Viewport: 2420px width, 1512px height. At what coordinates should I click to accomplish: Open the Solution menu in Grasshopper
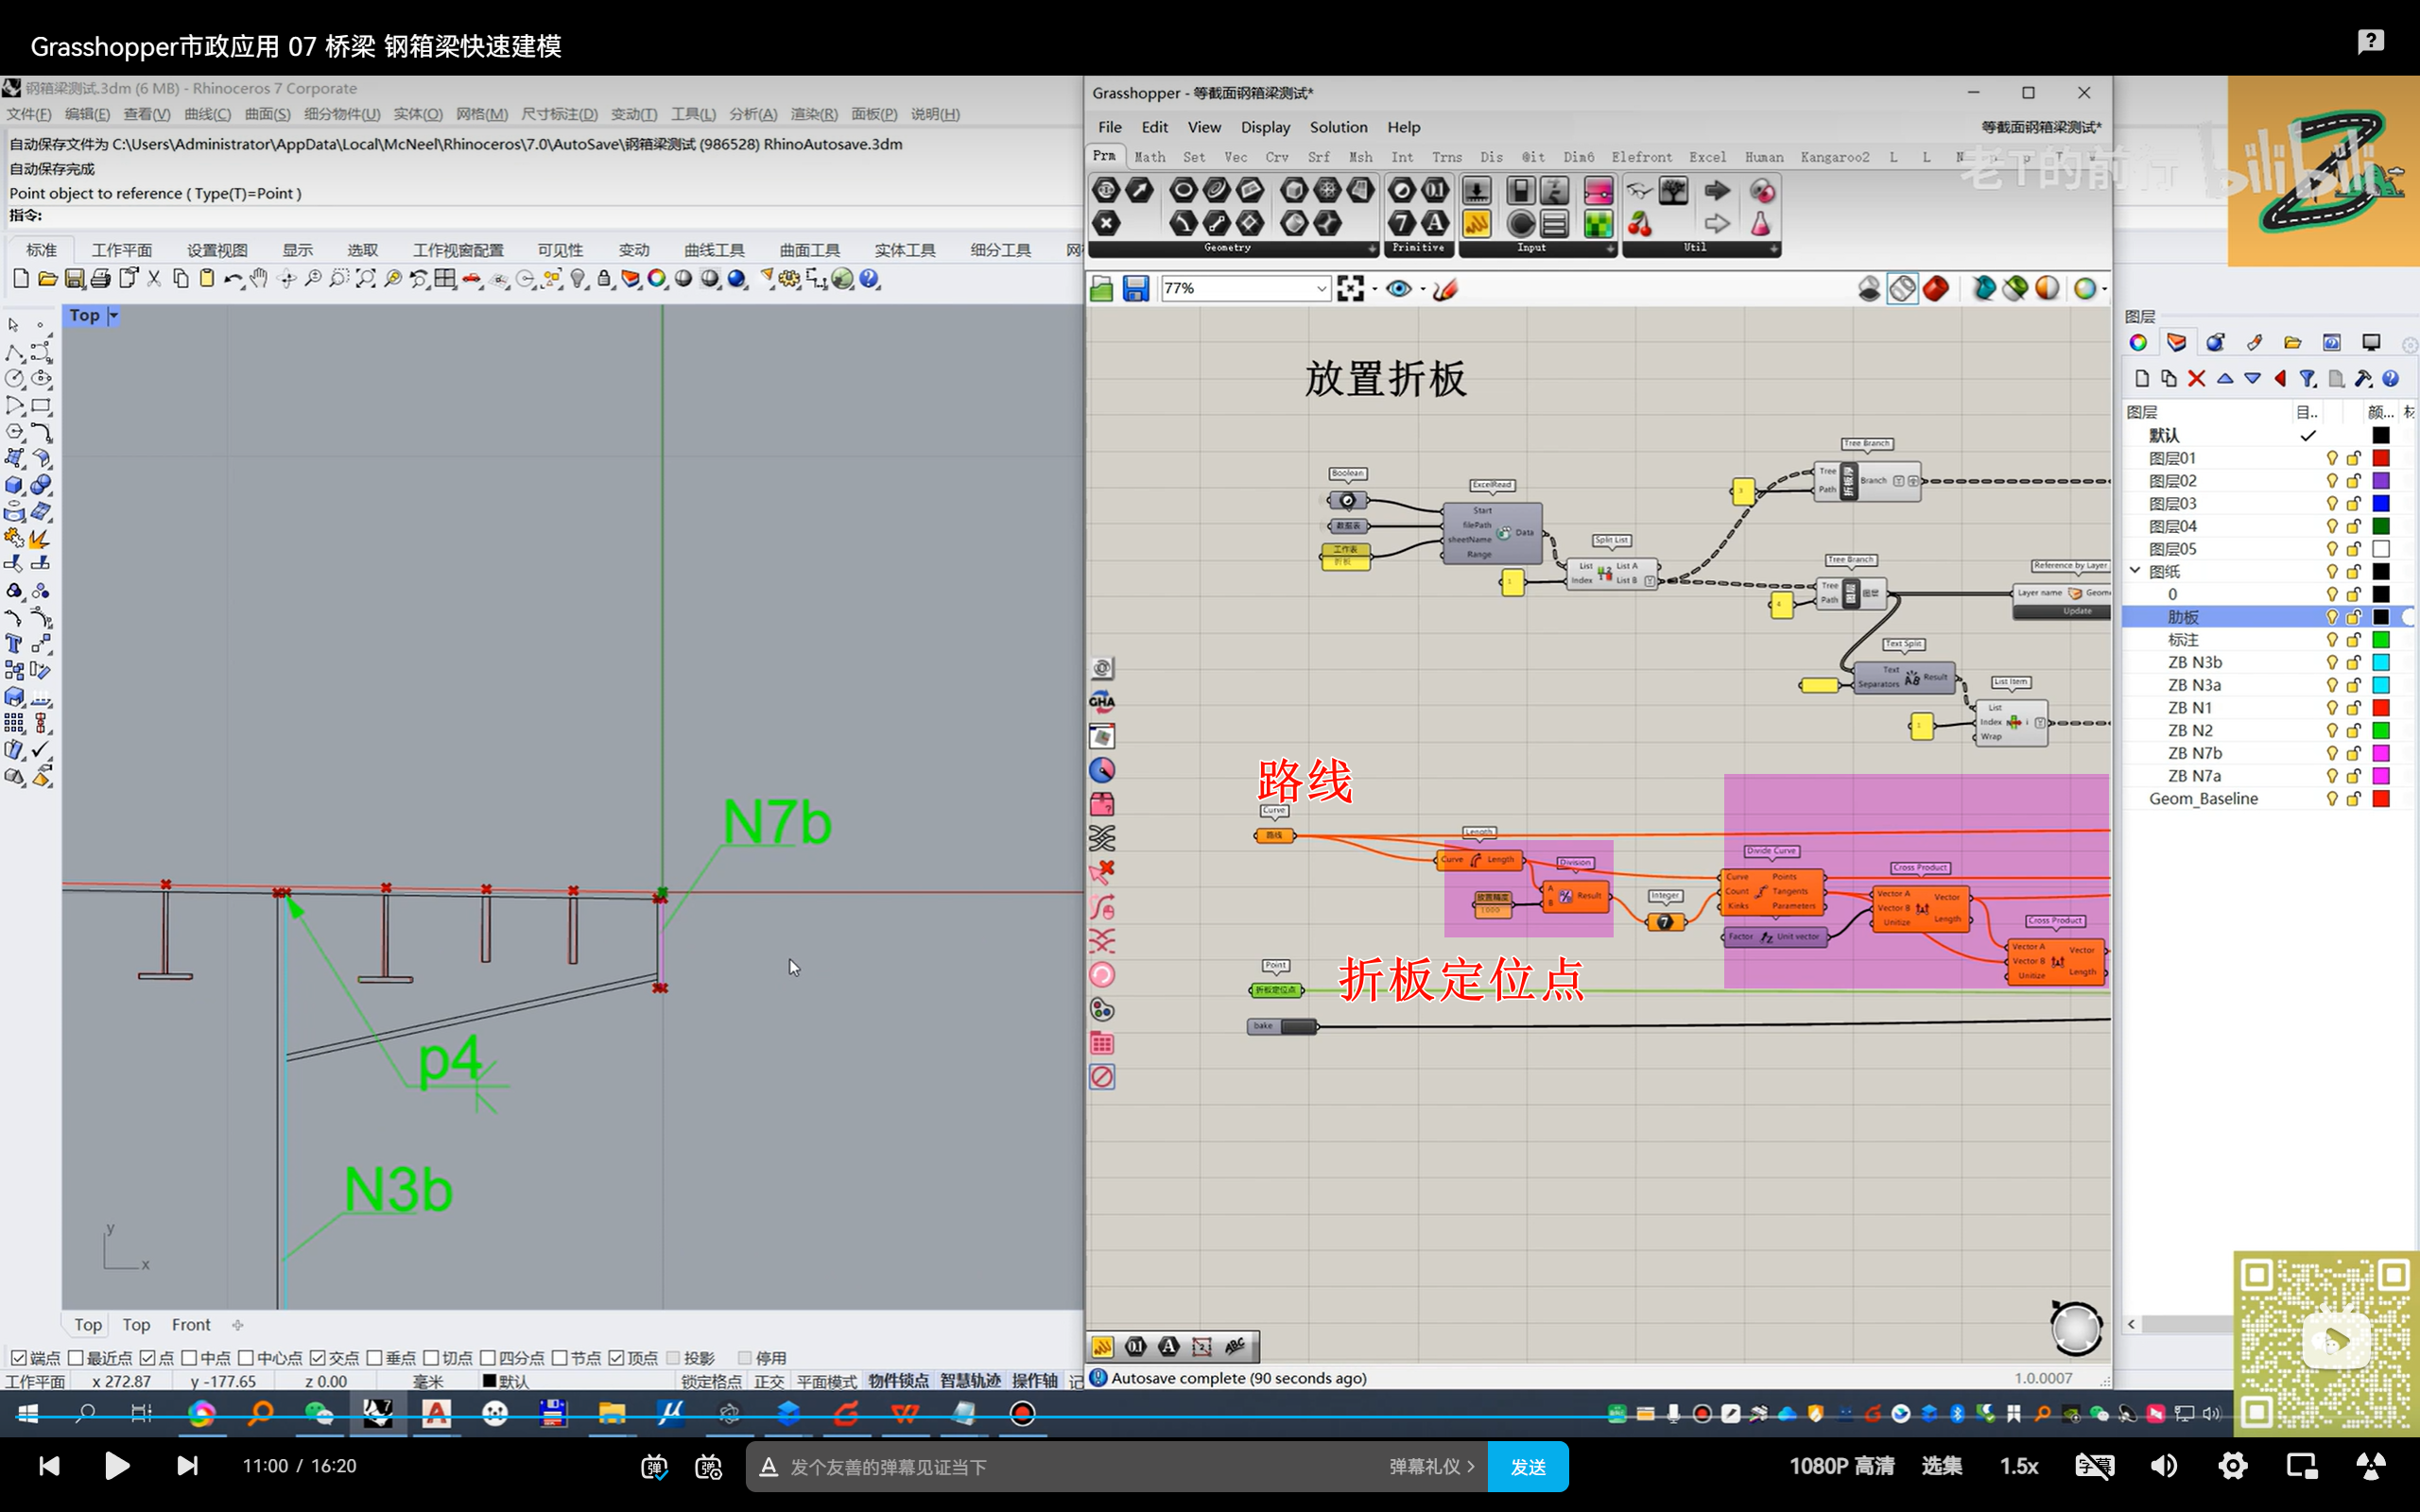click(1338, 127)
